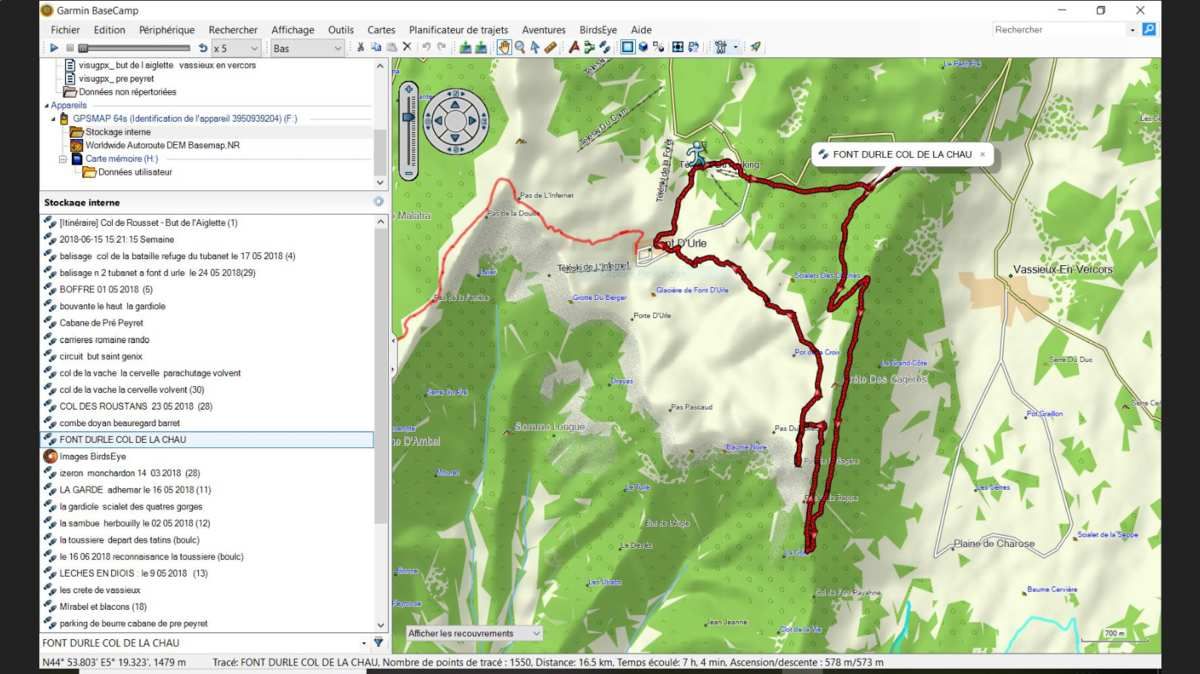
Task: Click the send to device icon
Action: 466,47
